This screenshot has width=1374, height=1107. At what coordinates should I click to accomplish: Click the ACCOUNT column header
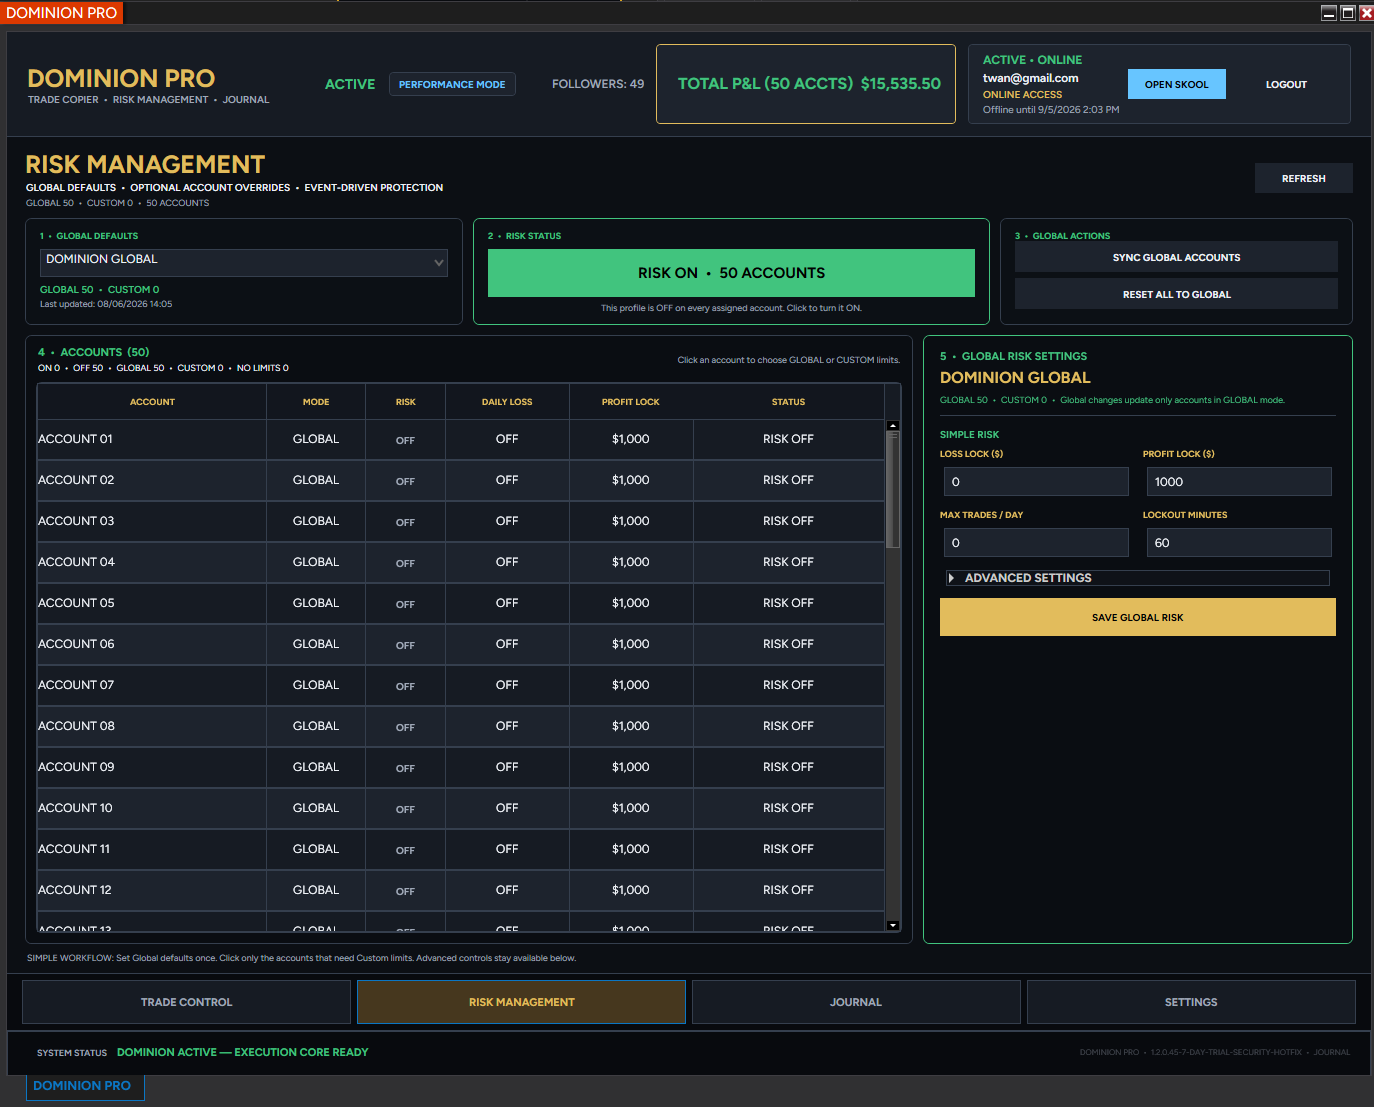(152, 402)
